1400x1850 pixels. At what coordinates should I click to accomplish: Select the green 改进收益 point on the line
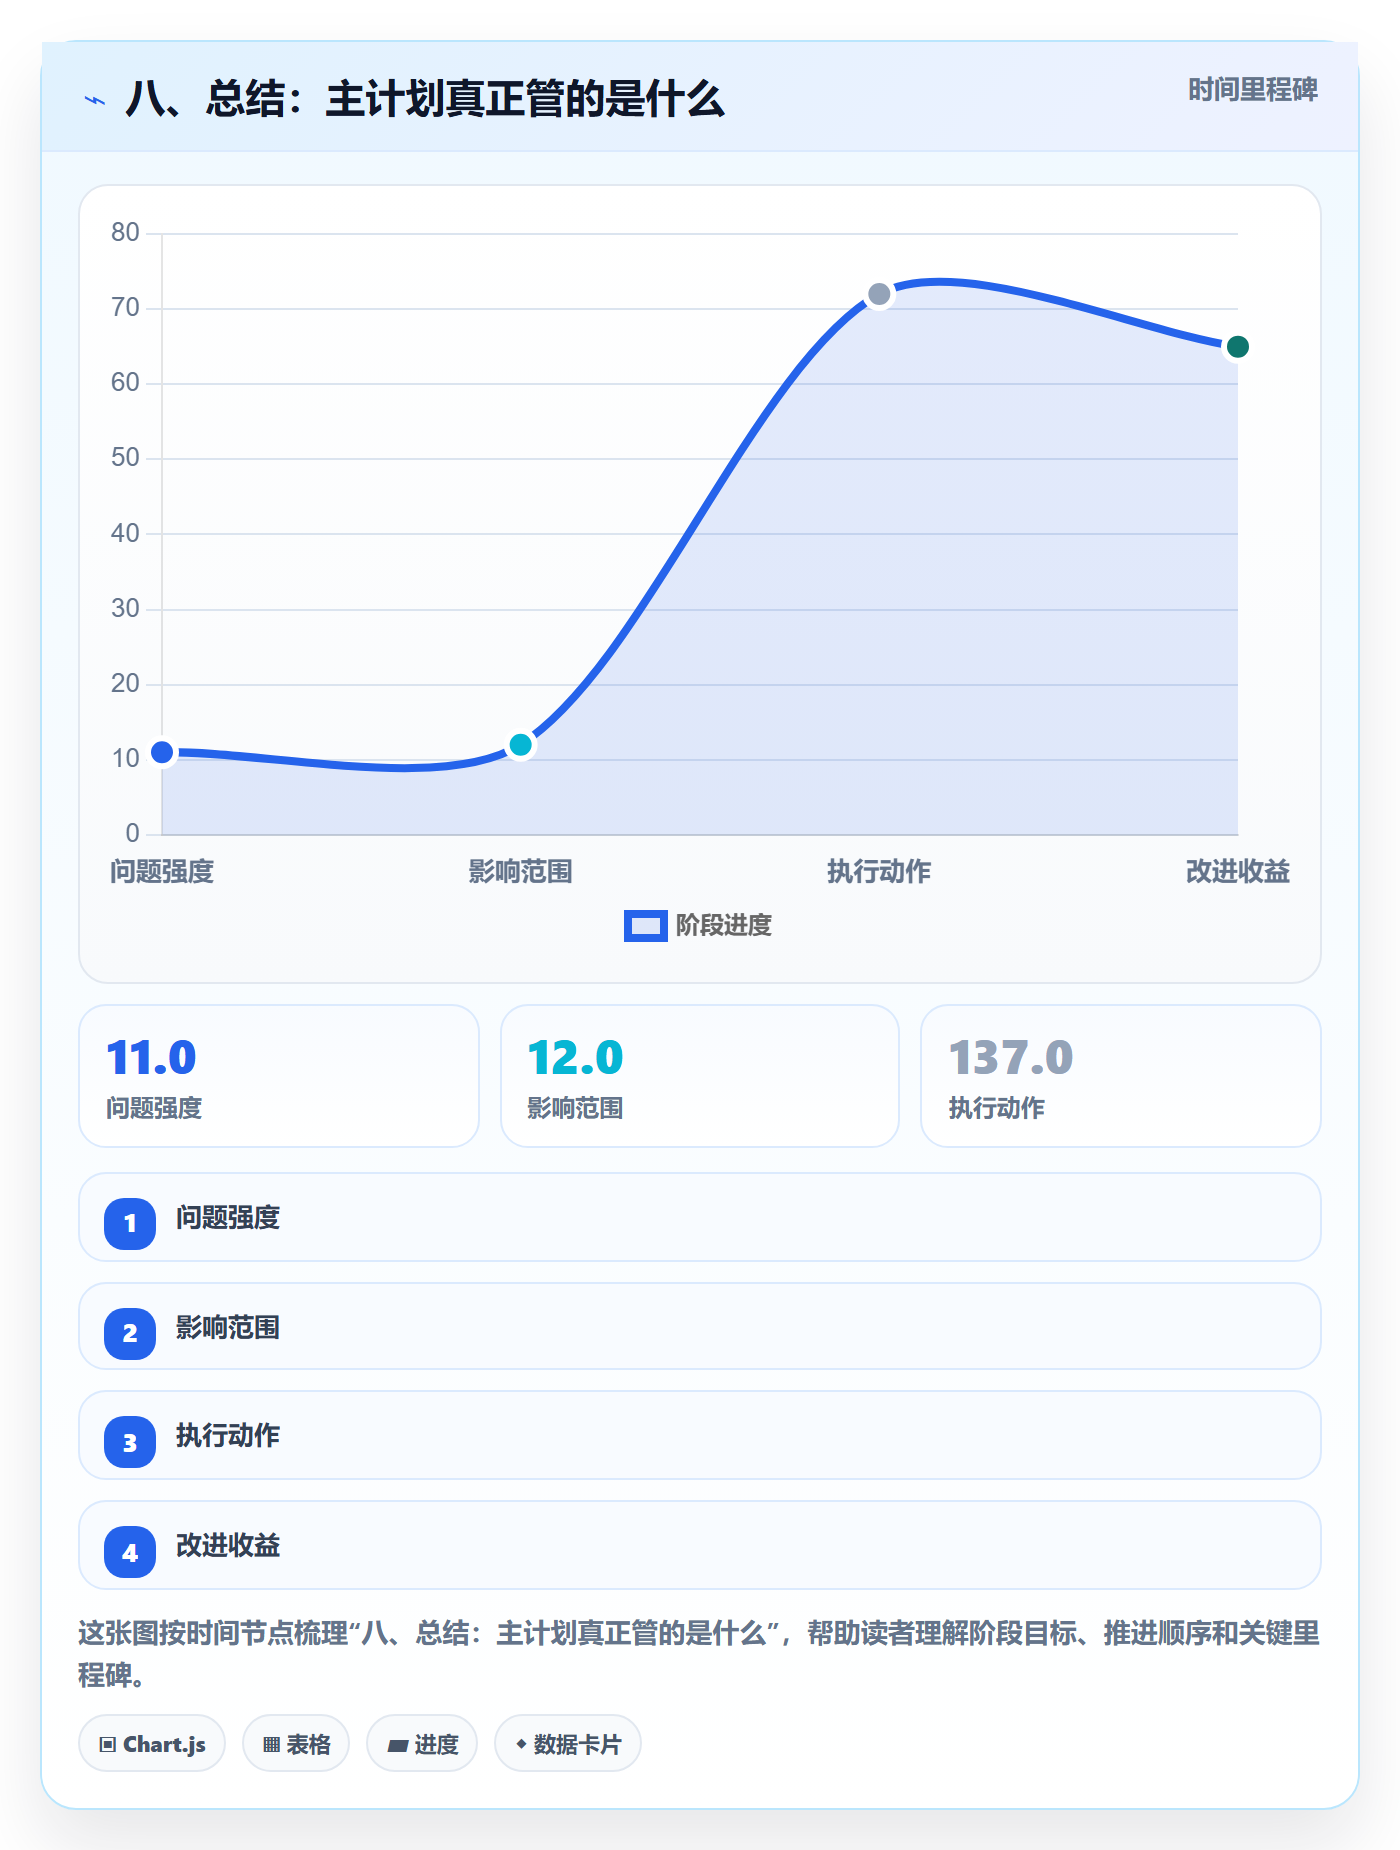pos(1237,347)
